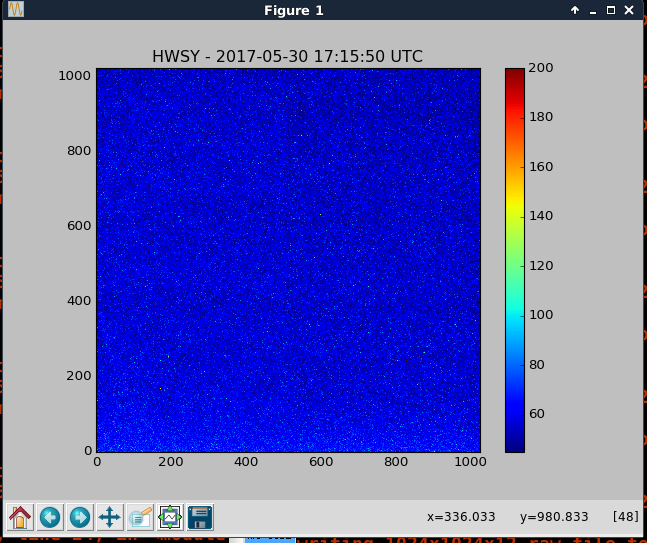Viewport: 647px width, 543px height.
Task: Click the [48] pixel value readout
Action: 626,517
